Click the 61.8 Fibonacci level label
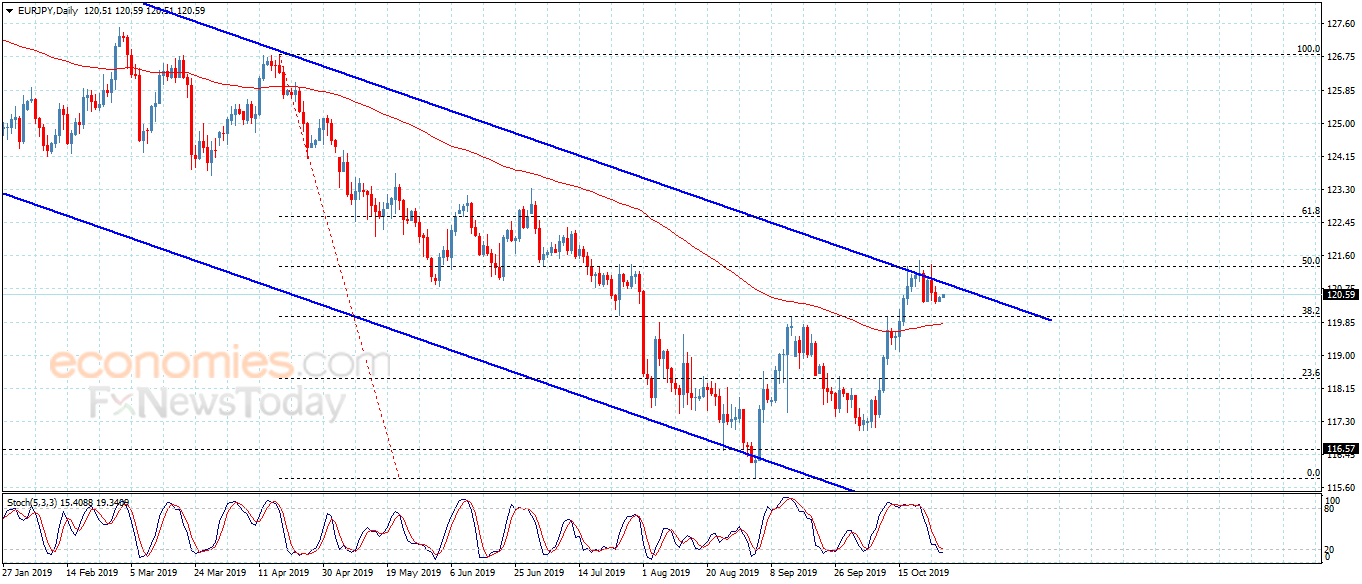The width and height of the screenshot is (1362, 584). coord(1311,211)
